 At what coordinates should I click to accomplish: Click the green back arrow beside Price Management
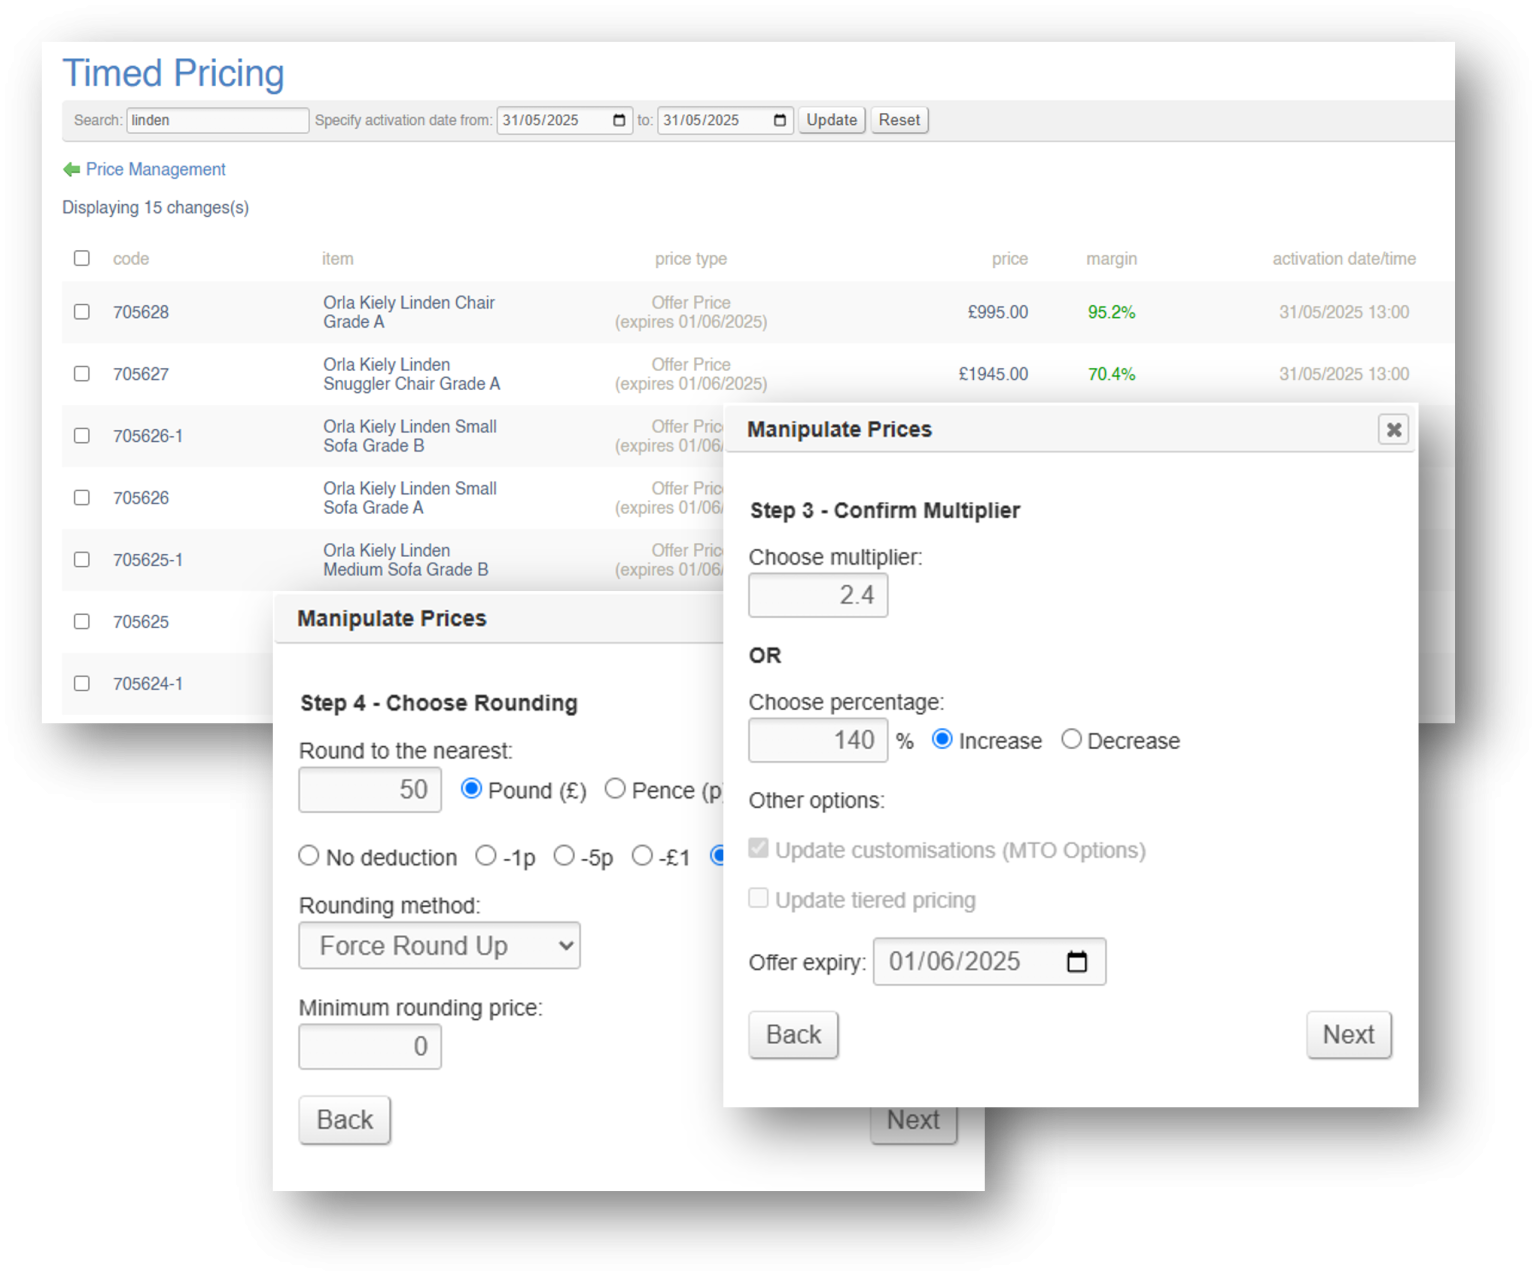[x=71, y=169]
